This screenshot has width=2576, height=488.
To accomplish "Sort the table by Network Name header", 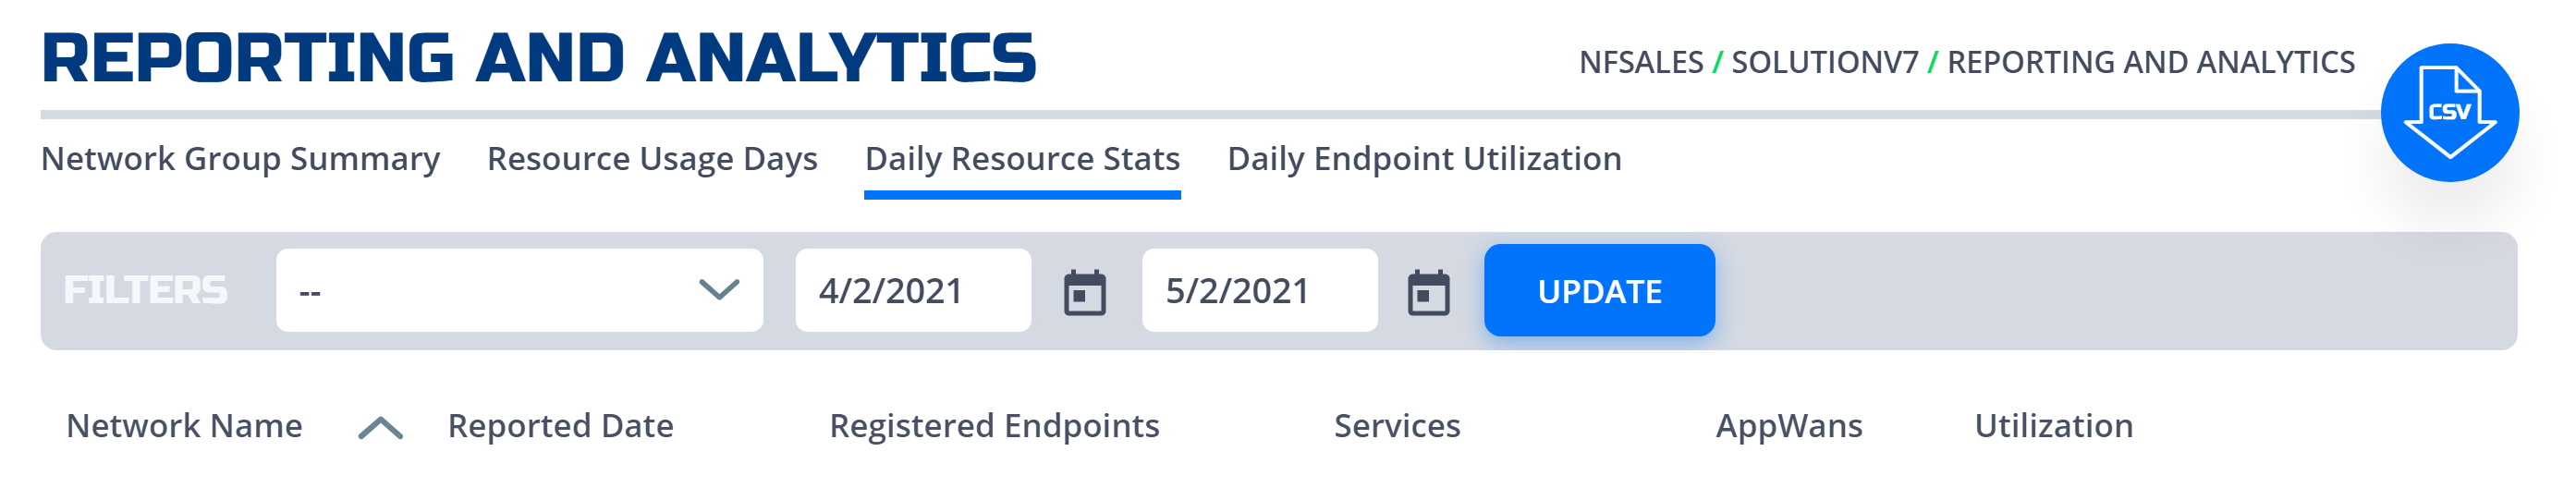I will click(x=184, y=426).
